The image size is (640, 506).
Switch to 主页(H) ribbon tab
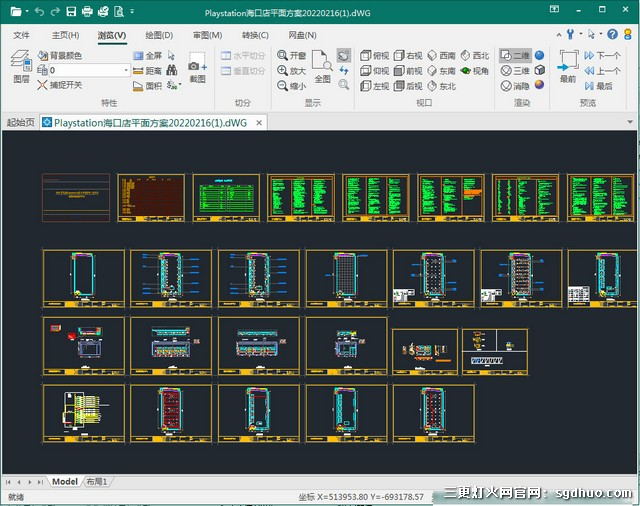click(x=65, y=35)
